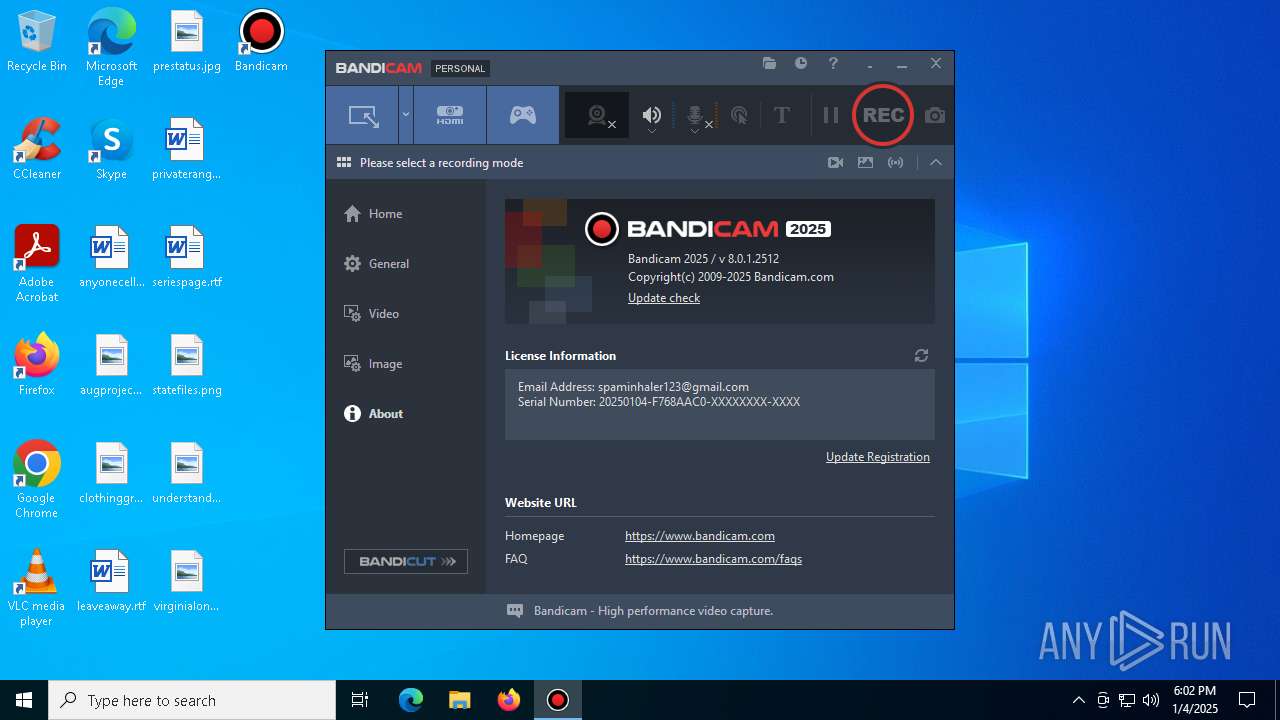
Task: Select the seriespage.rtf desktop file
Action: coord(187,258)
